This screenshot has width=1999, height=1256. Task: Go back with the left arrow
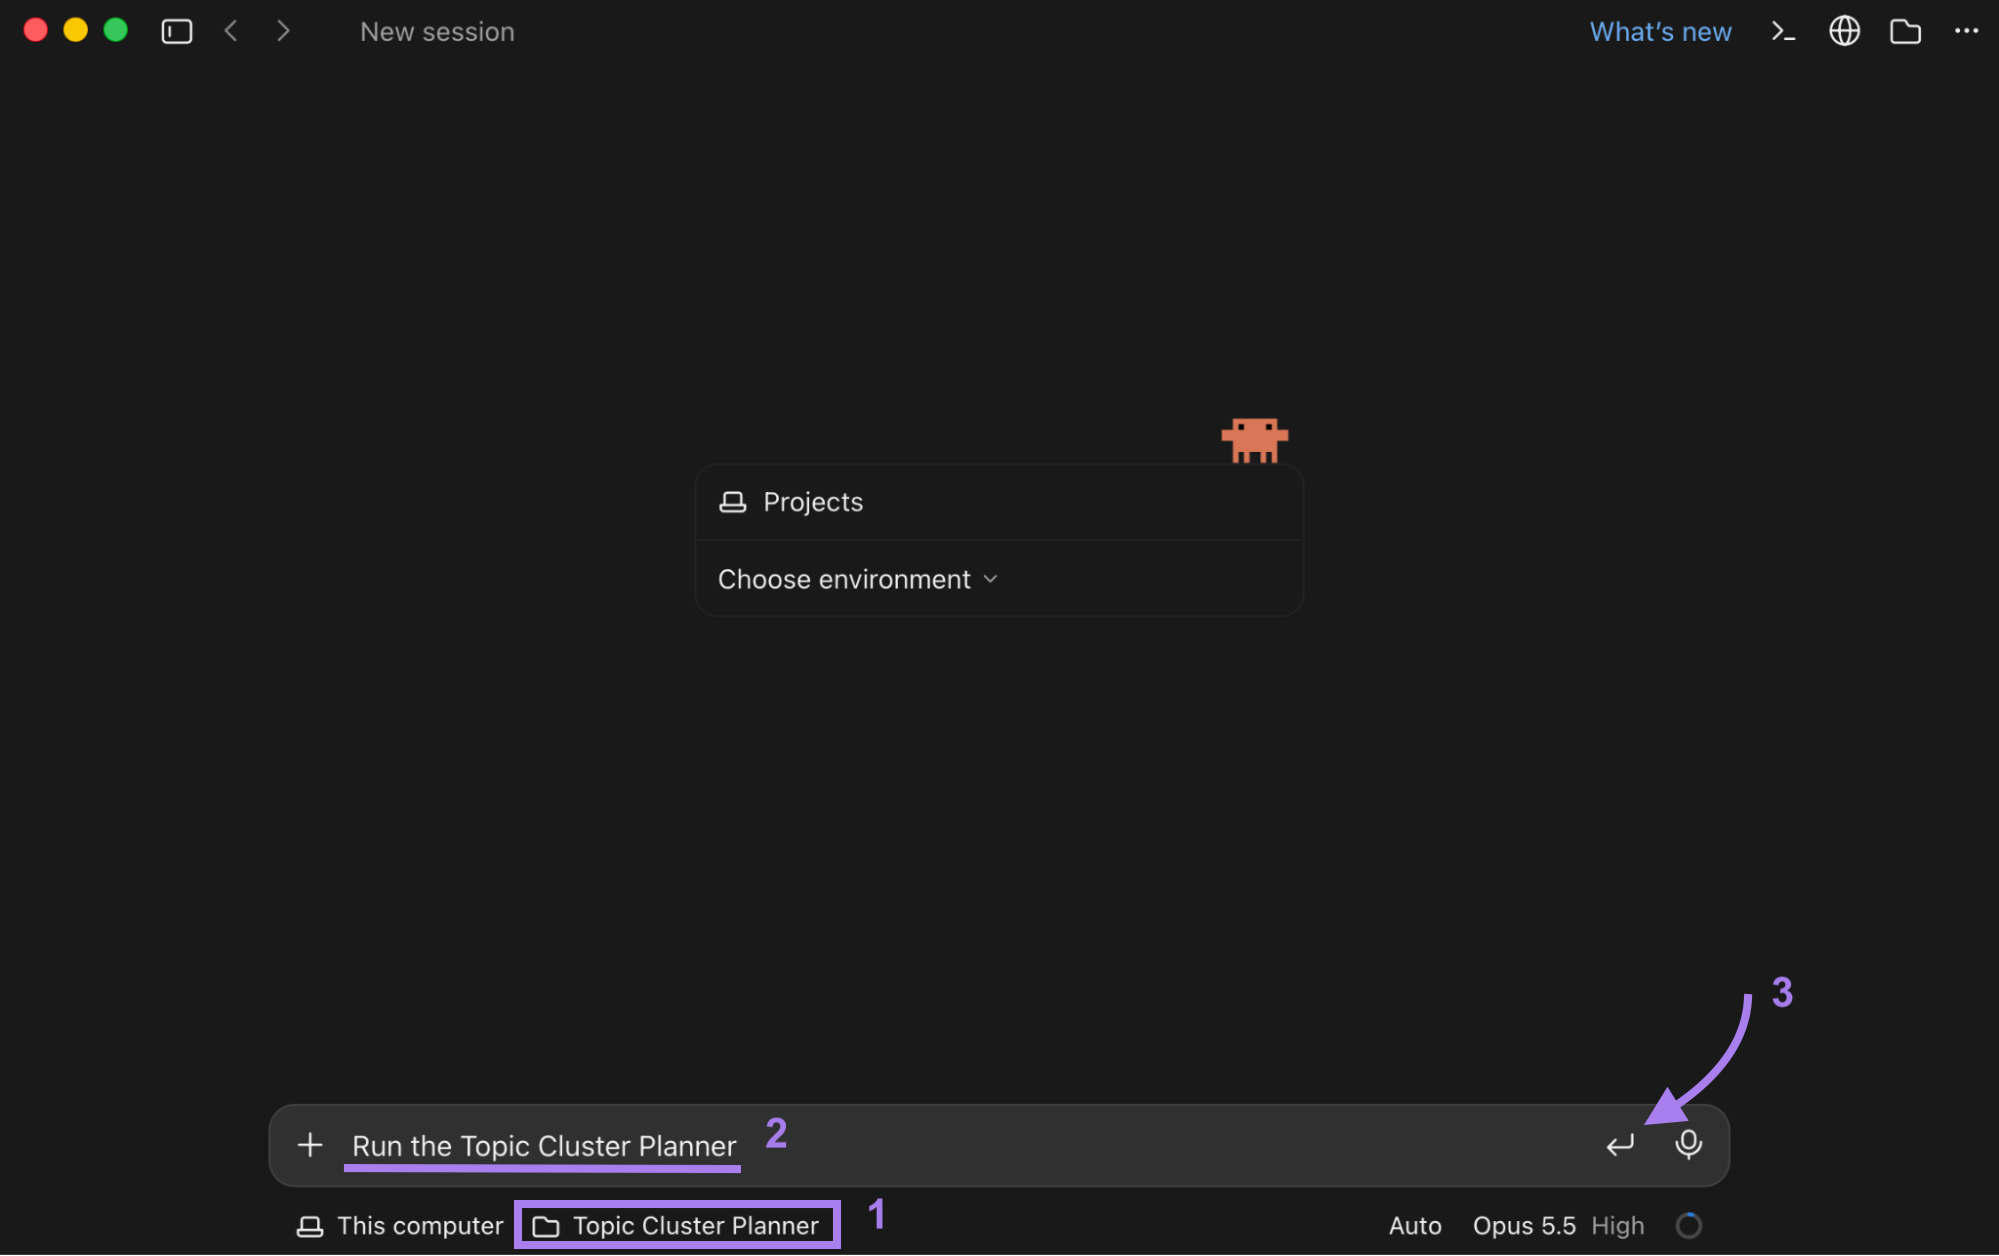coord(231,32)
